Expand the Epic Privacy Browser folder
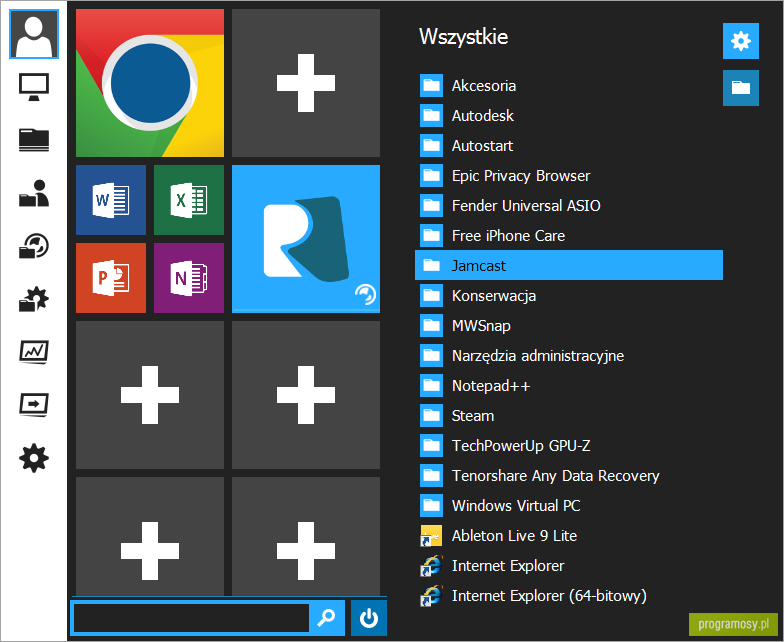 coord(569,176)
